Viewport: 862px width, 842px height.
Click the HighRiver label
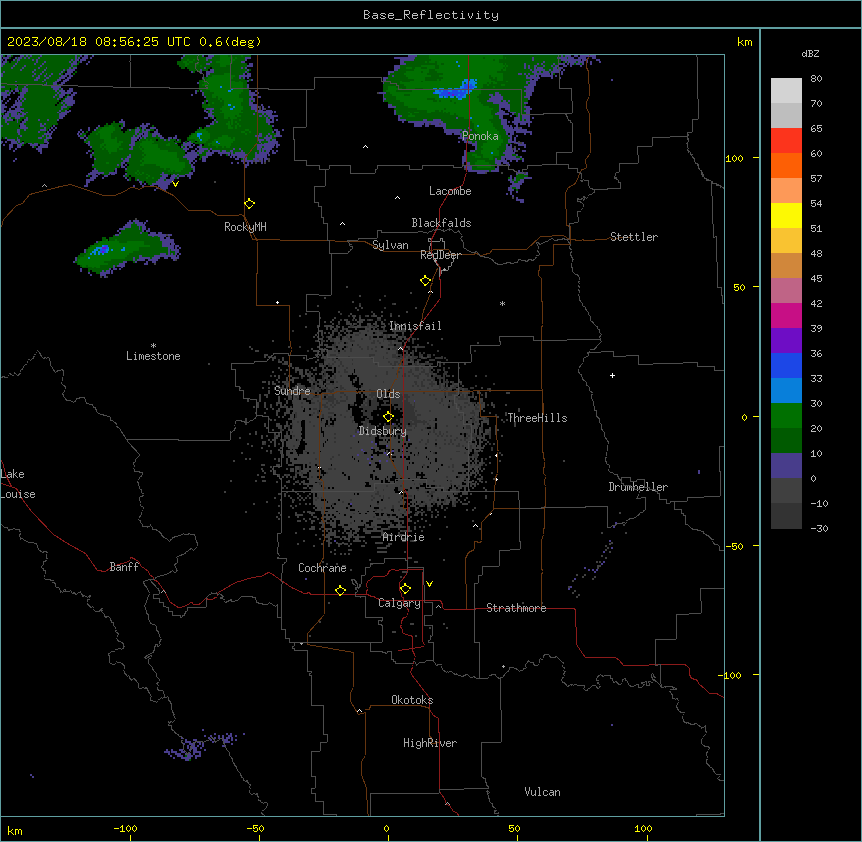point(430,743)
